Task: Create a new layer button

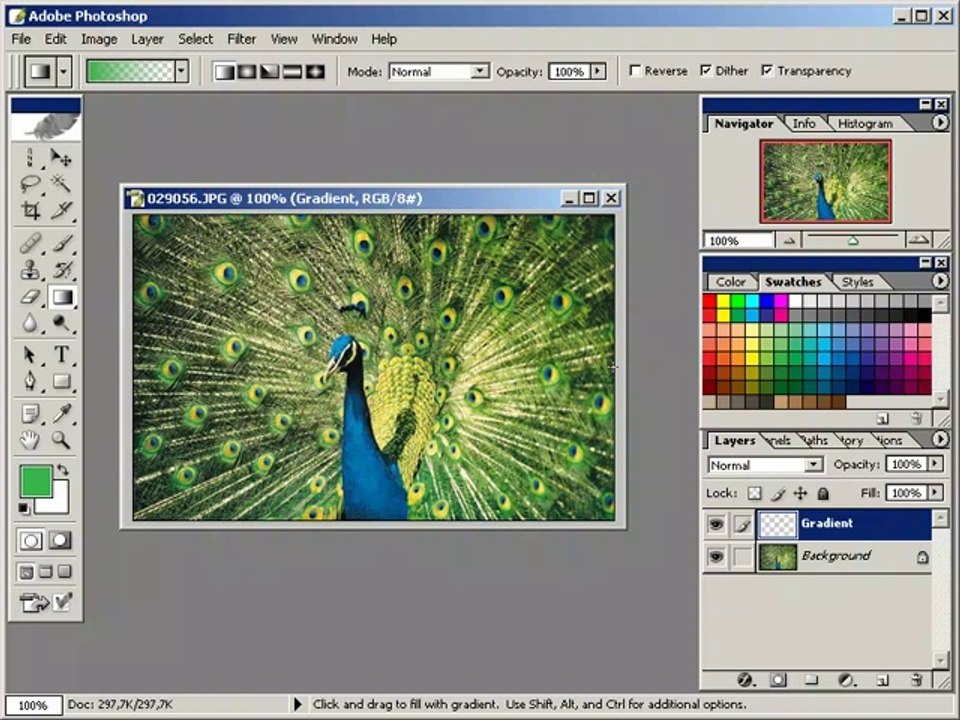Action: (x=882, y=680)
